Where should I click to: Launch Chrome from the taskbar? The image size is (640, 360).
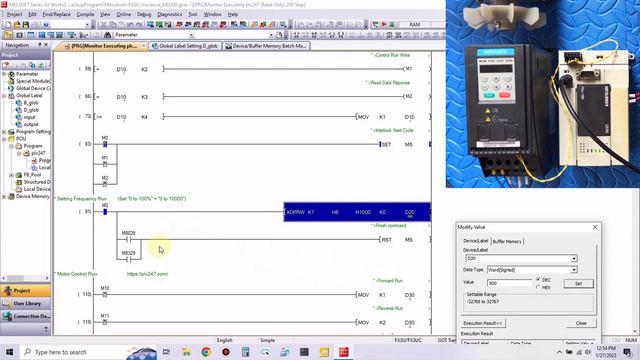(x=206, y=352)
